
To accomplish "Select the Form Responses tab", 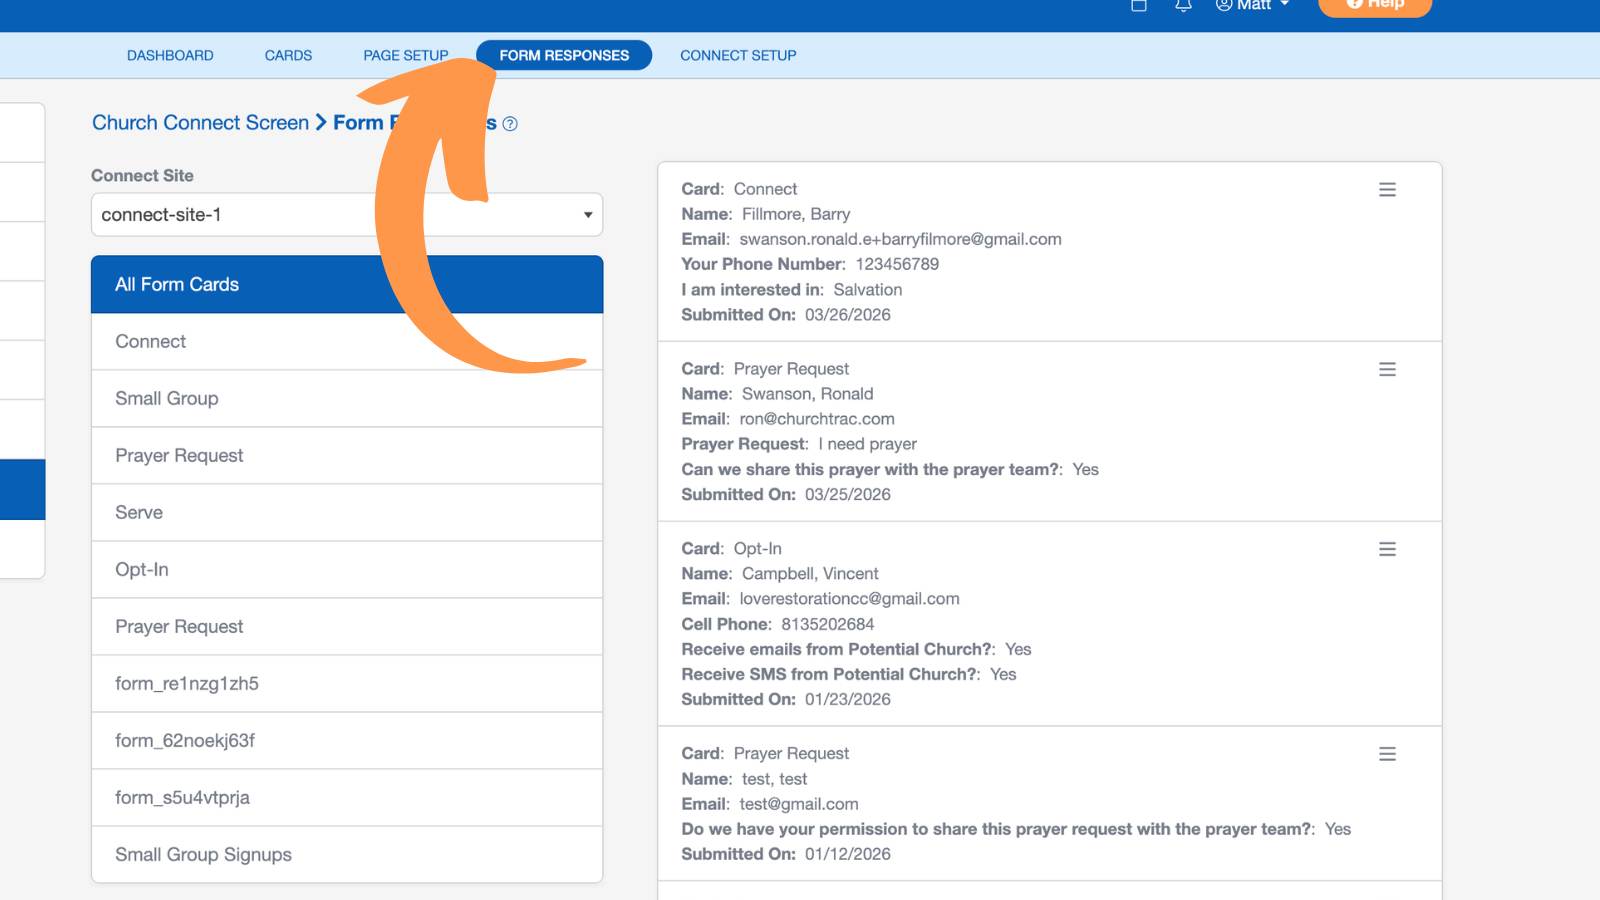I will click(x=564, y=55).
